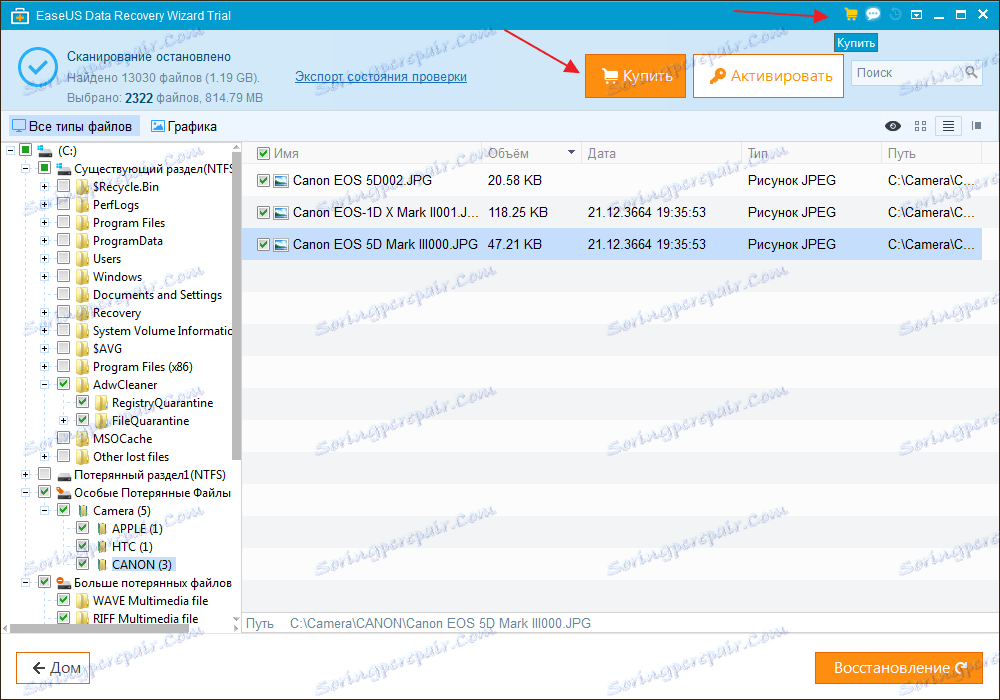Screen dimensions: 1000x700
Task: Click the EaseUS app logo icon
Action: point(20,15)
